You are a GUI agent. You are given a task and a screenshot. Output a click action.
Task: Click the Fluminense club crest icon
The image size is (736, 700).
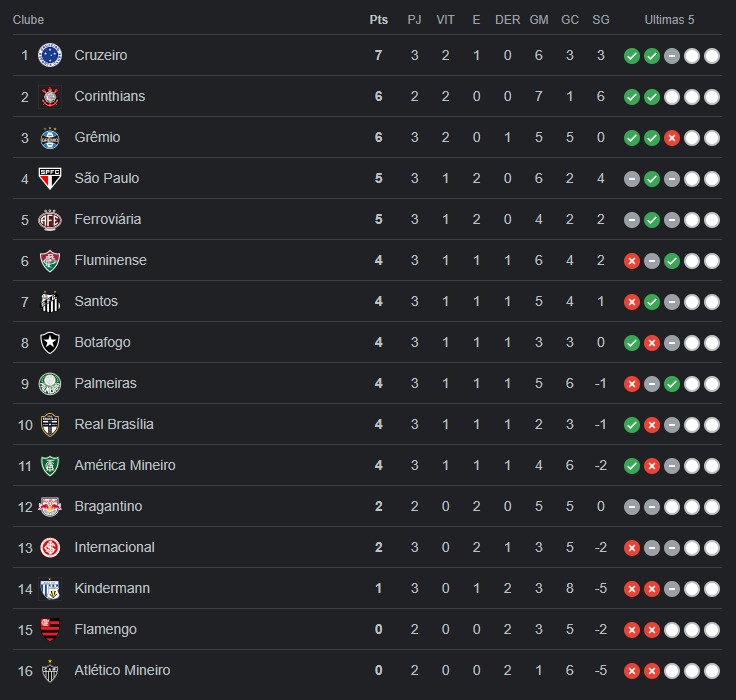point(50,261)
